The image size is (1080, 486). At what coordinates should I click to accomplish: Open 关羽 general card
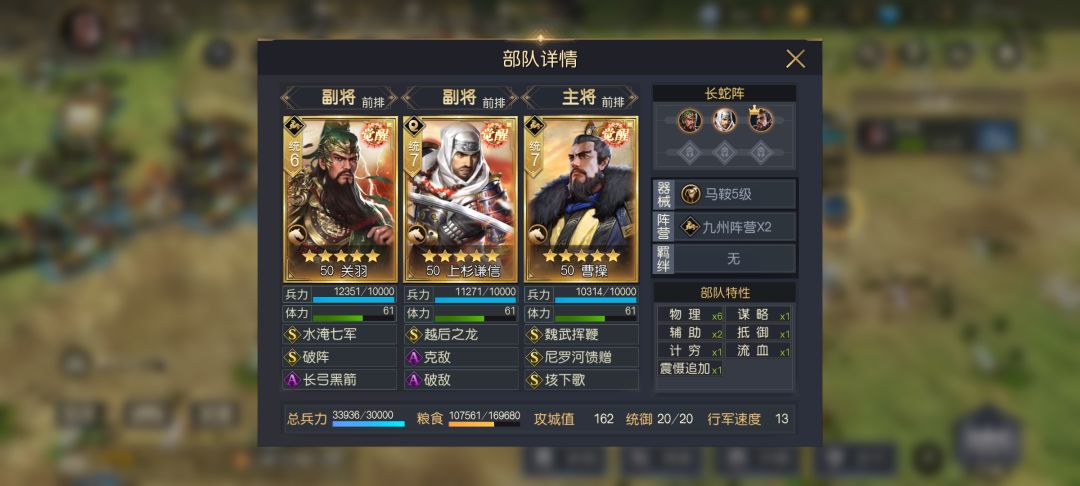340,198
